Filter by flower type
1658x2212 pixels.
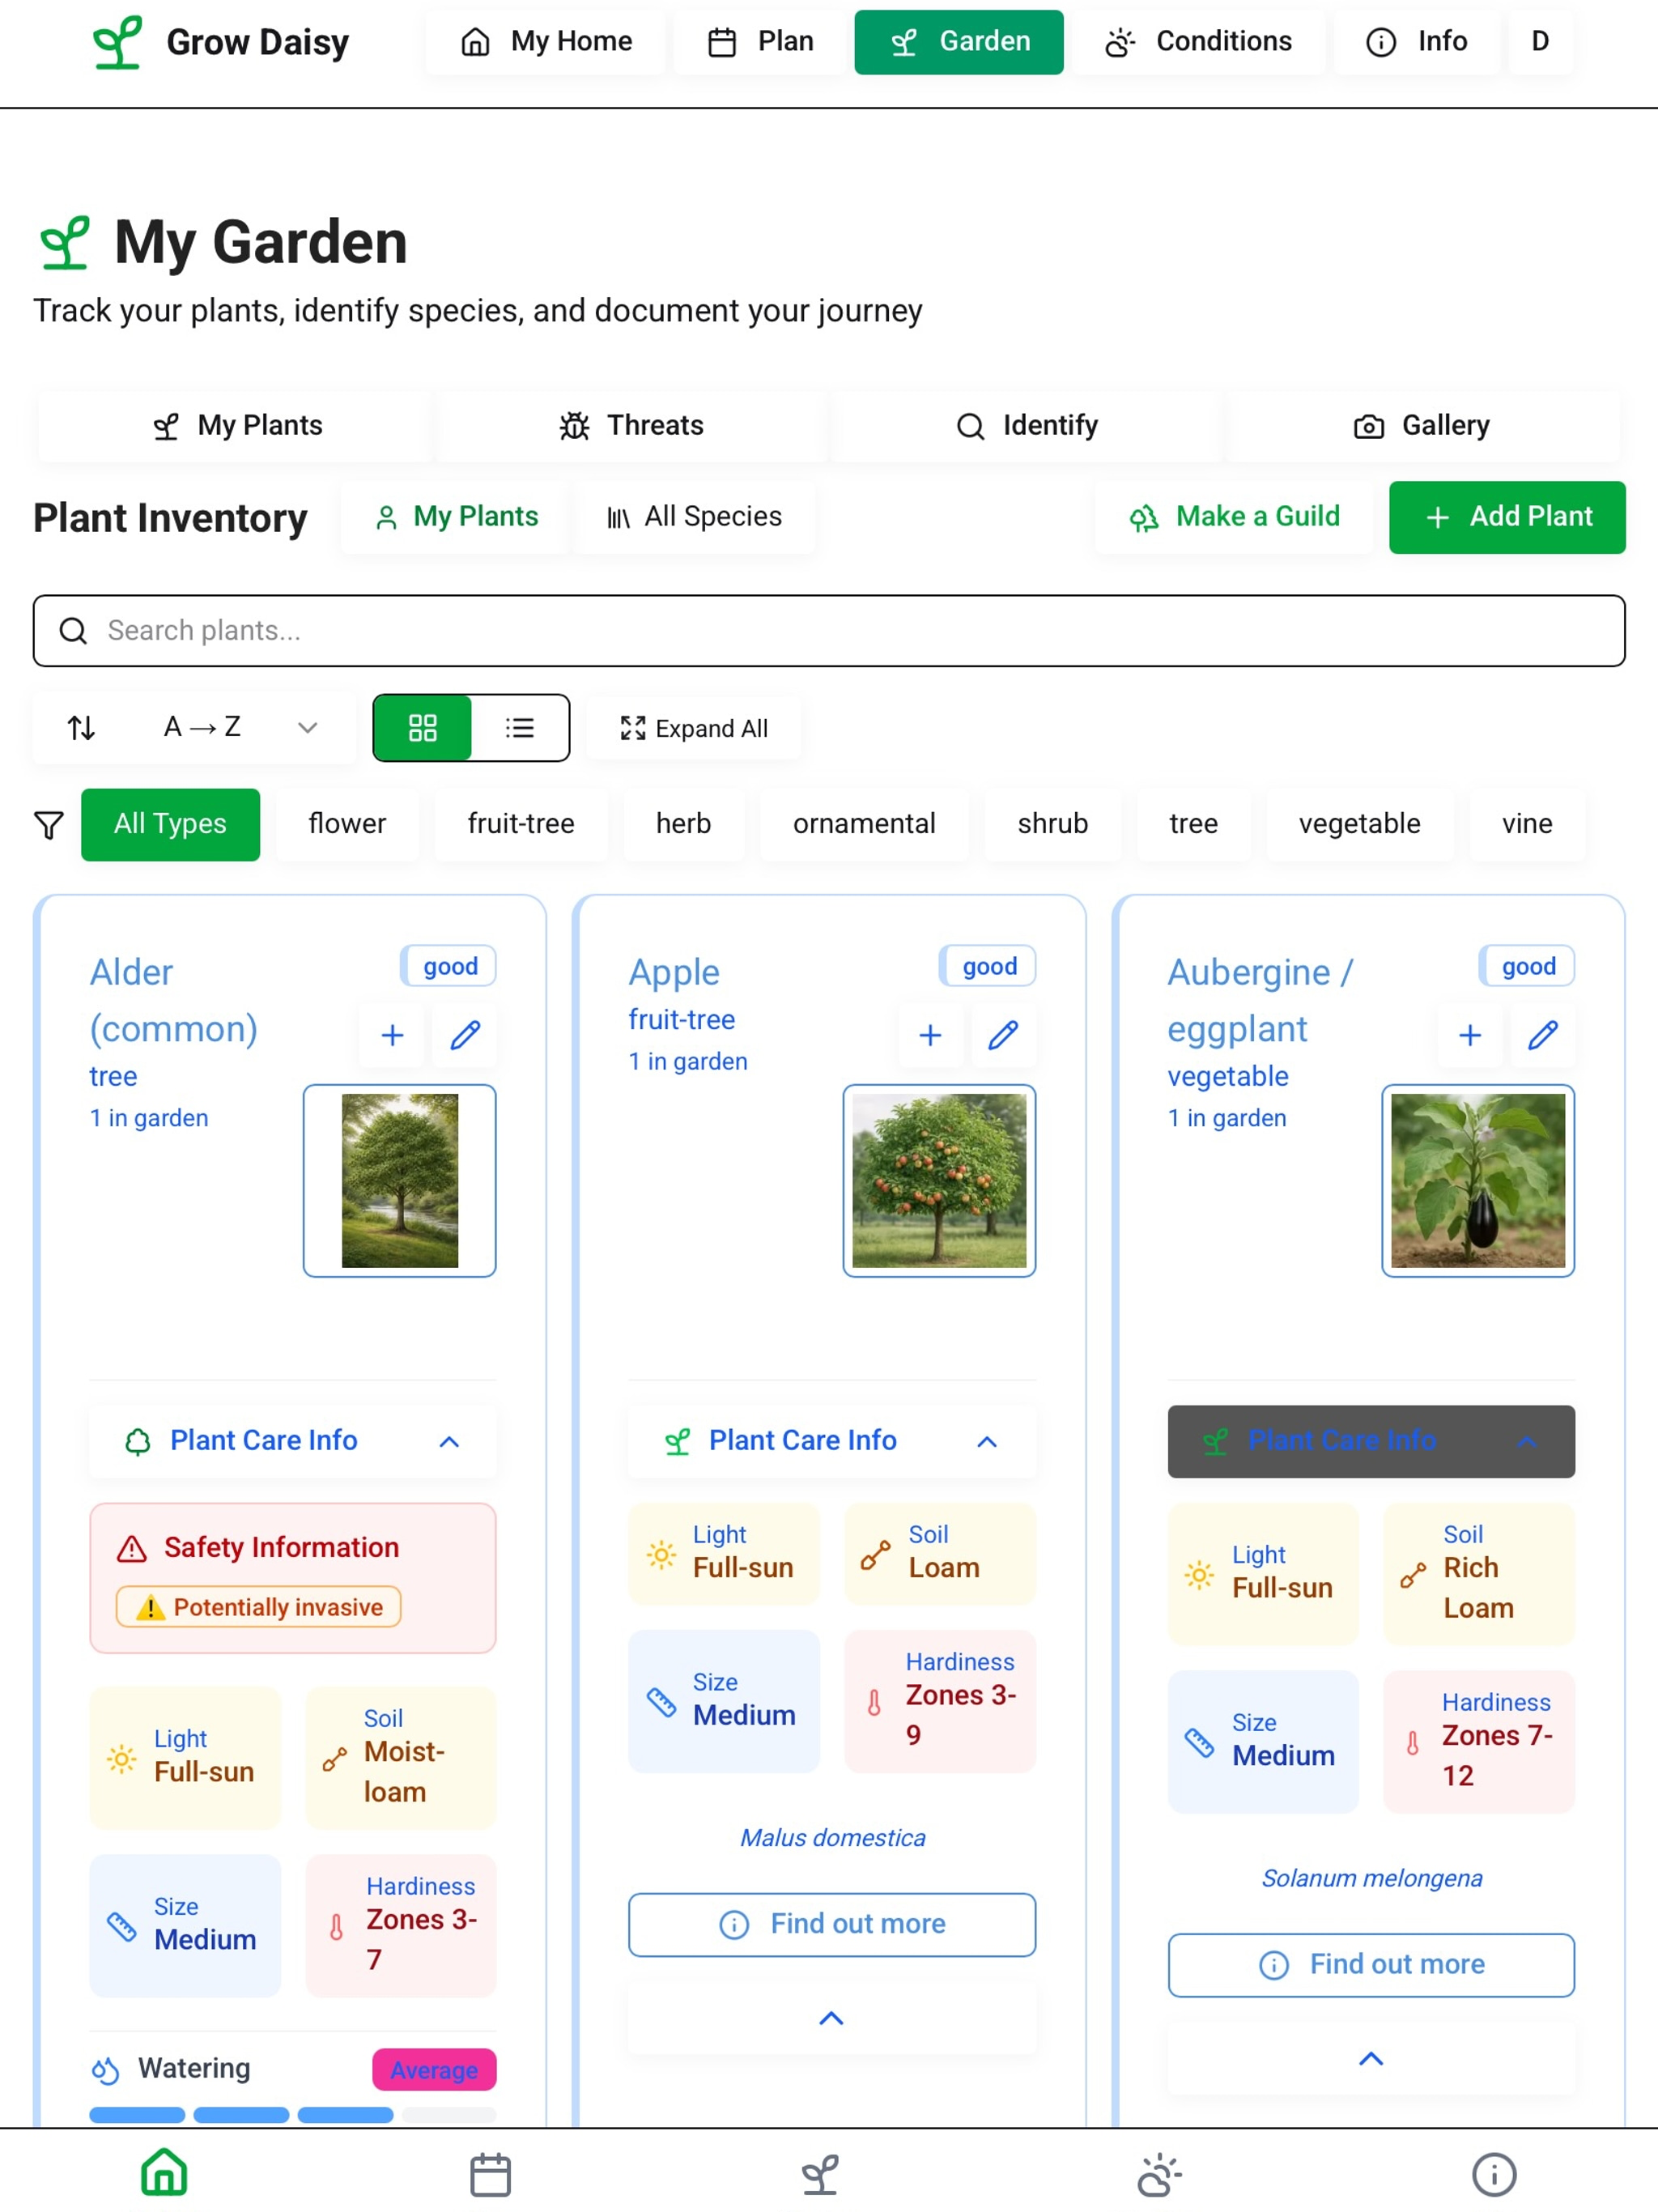point(347,825)
